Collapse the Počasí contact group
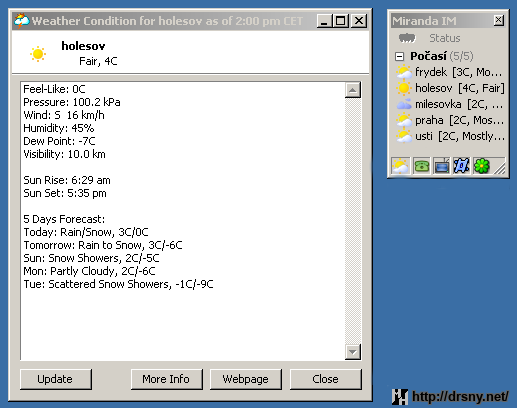Image resolution: width=517 pixels, height=408 pixels. pos(399,56)
